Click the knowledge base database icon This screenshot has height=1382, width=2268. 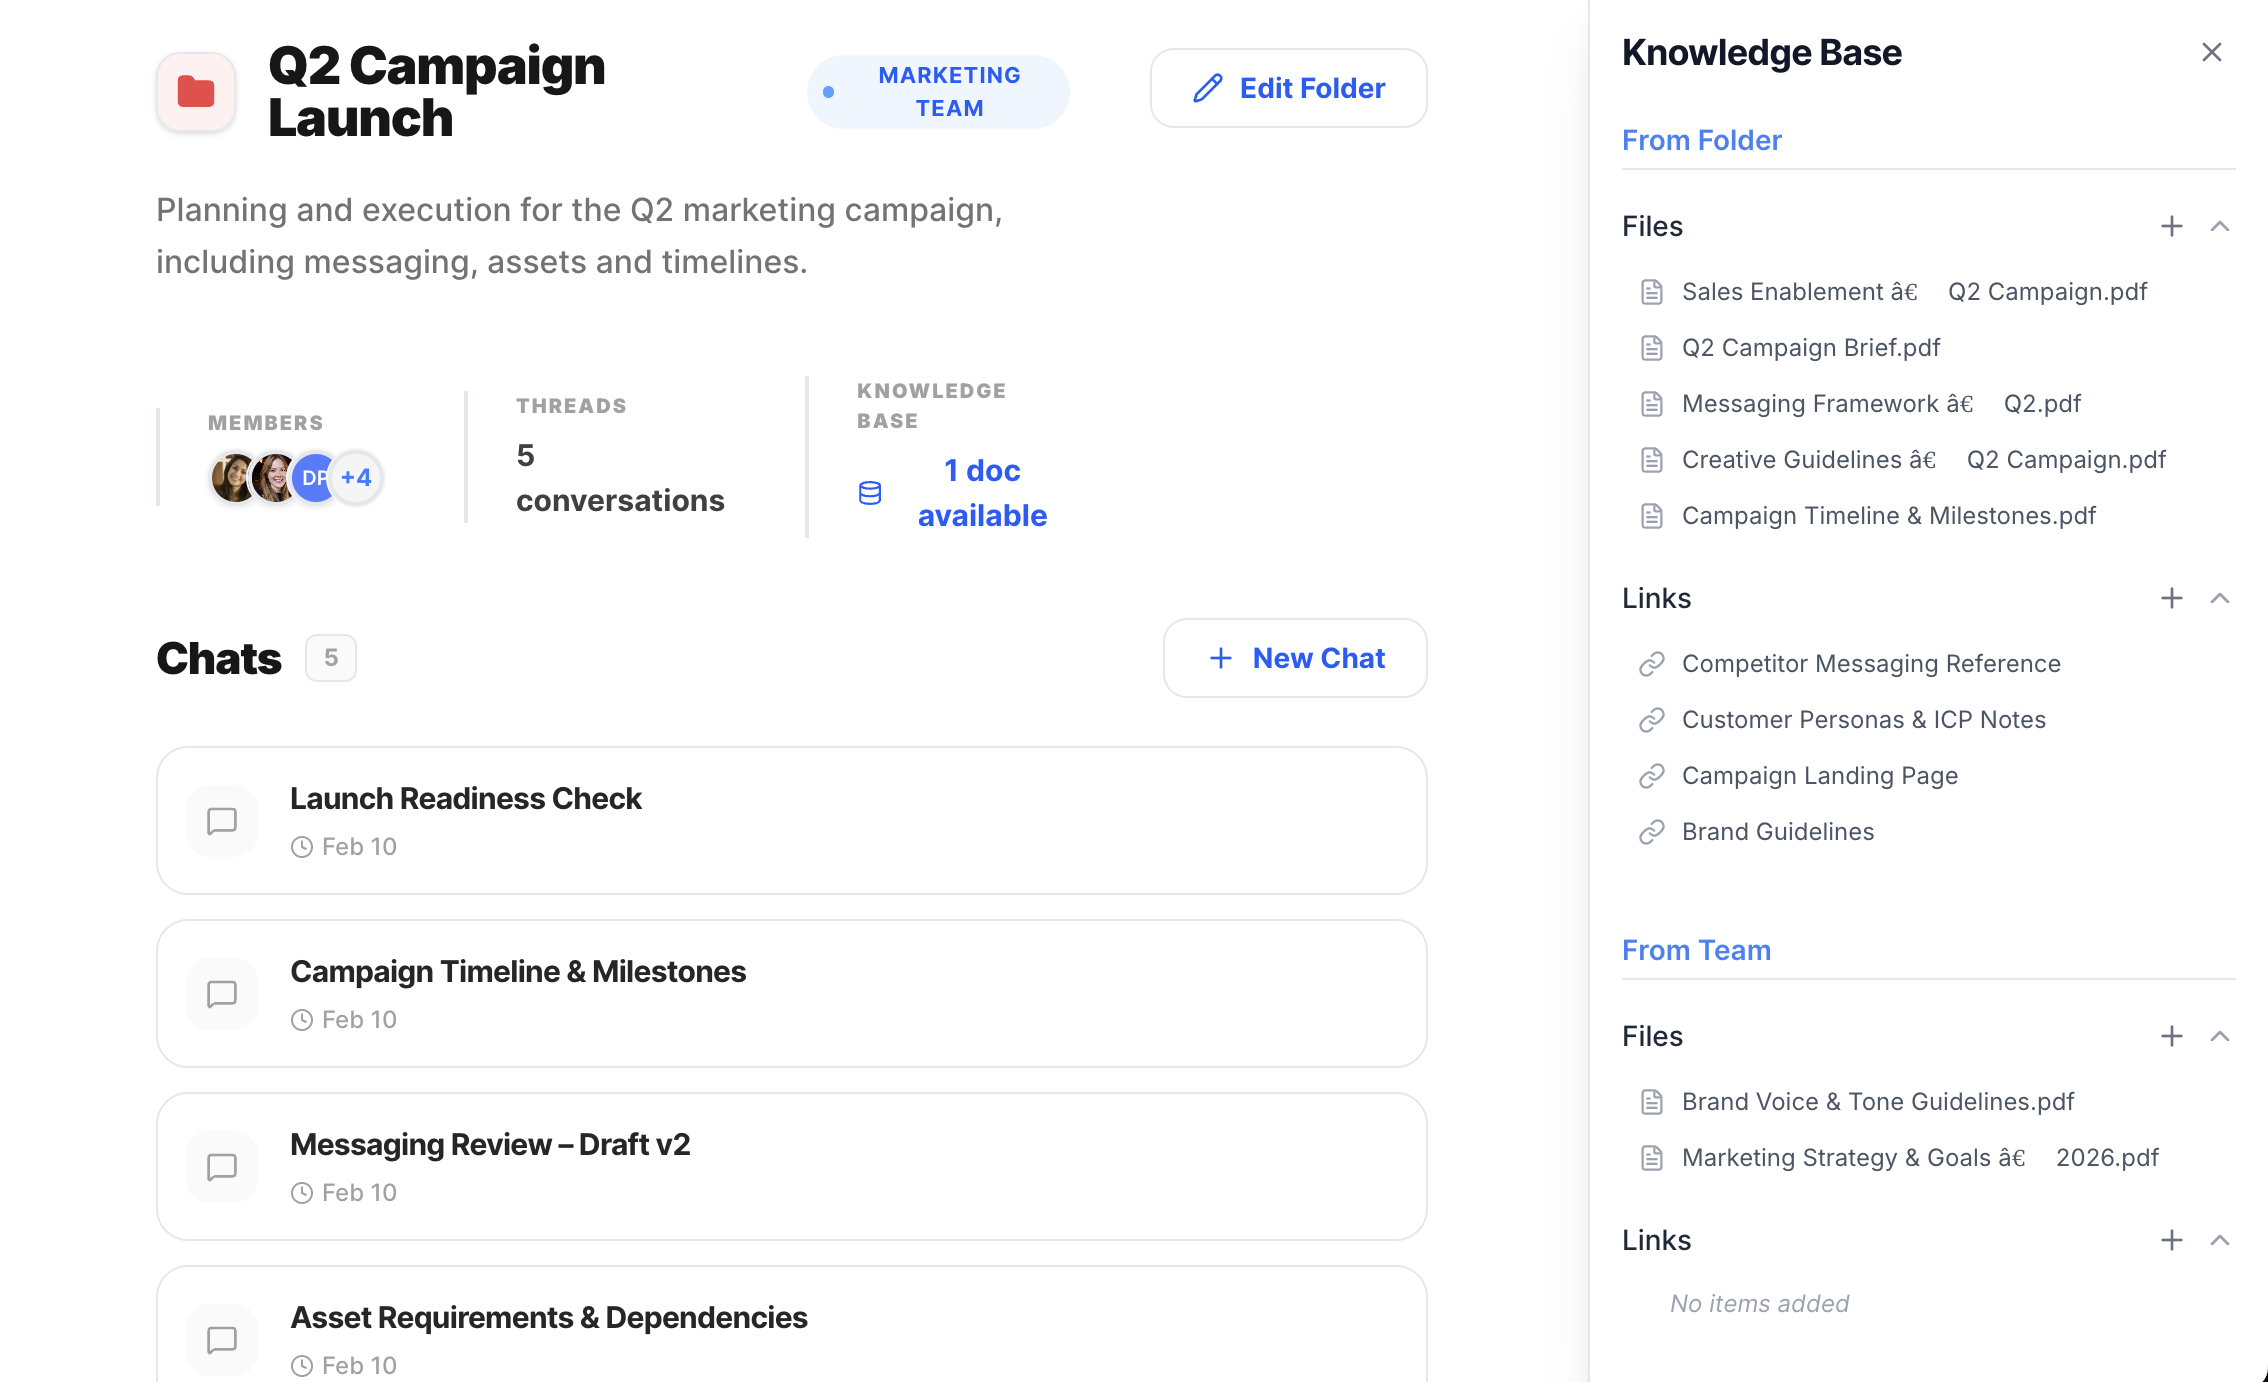870,493
